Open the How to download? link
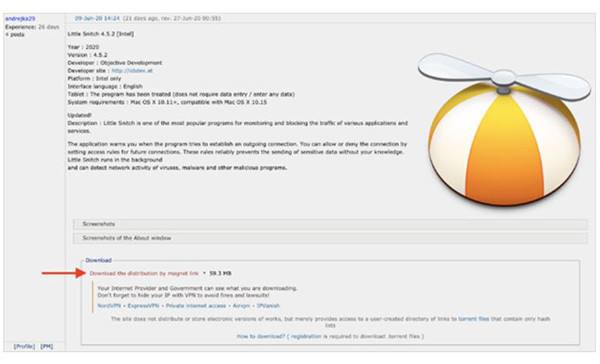 click(x=261, y=336)
